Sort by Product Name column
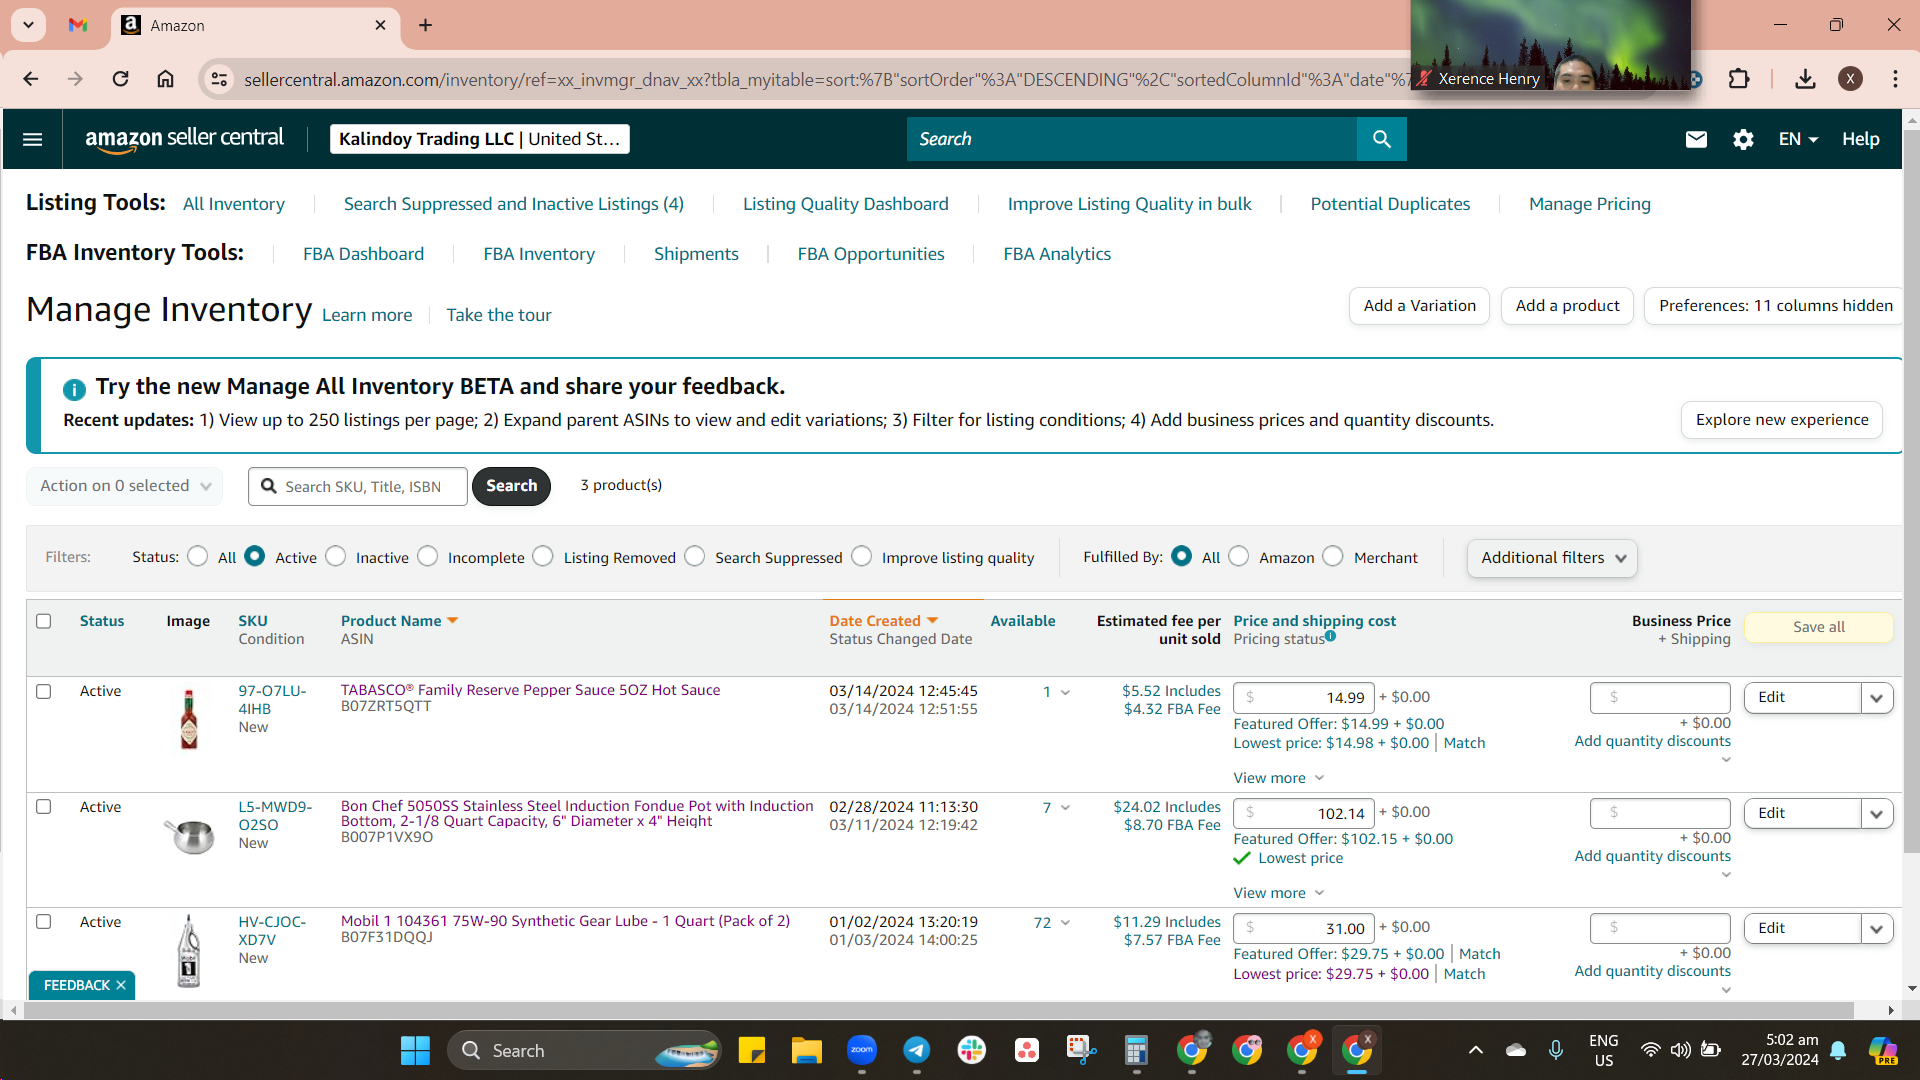Image resolution: width=1920 pixels, height=1080 pixels. pyautogui.click(x=399, y=621)
